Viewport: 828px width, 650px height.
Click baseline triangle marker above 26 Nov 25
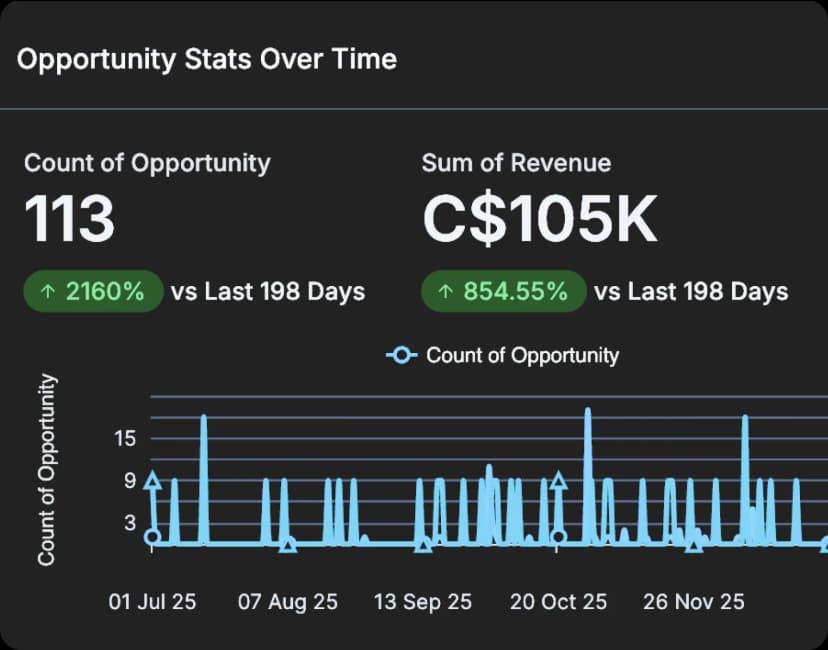pyautogui.click(x=694, y=545)
